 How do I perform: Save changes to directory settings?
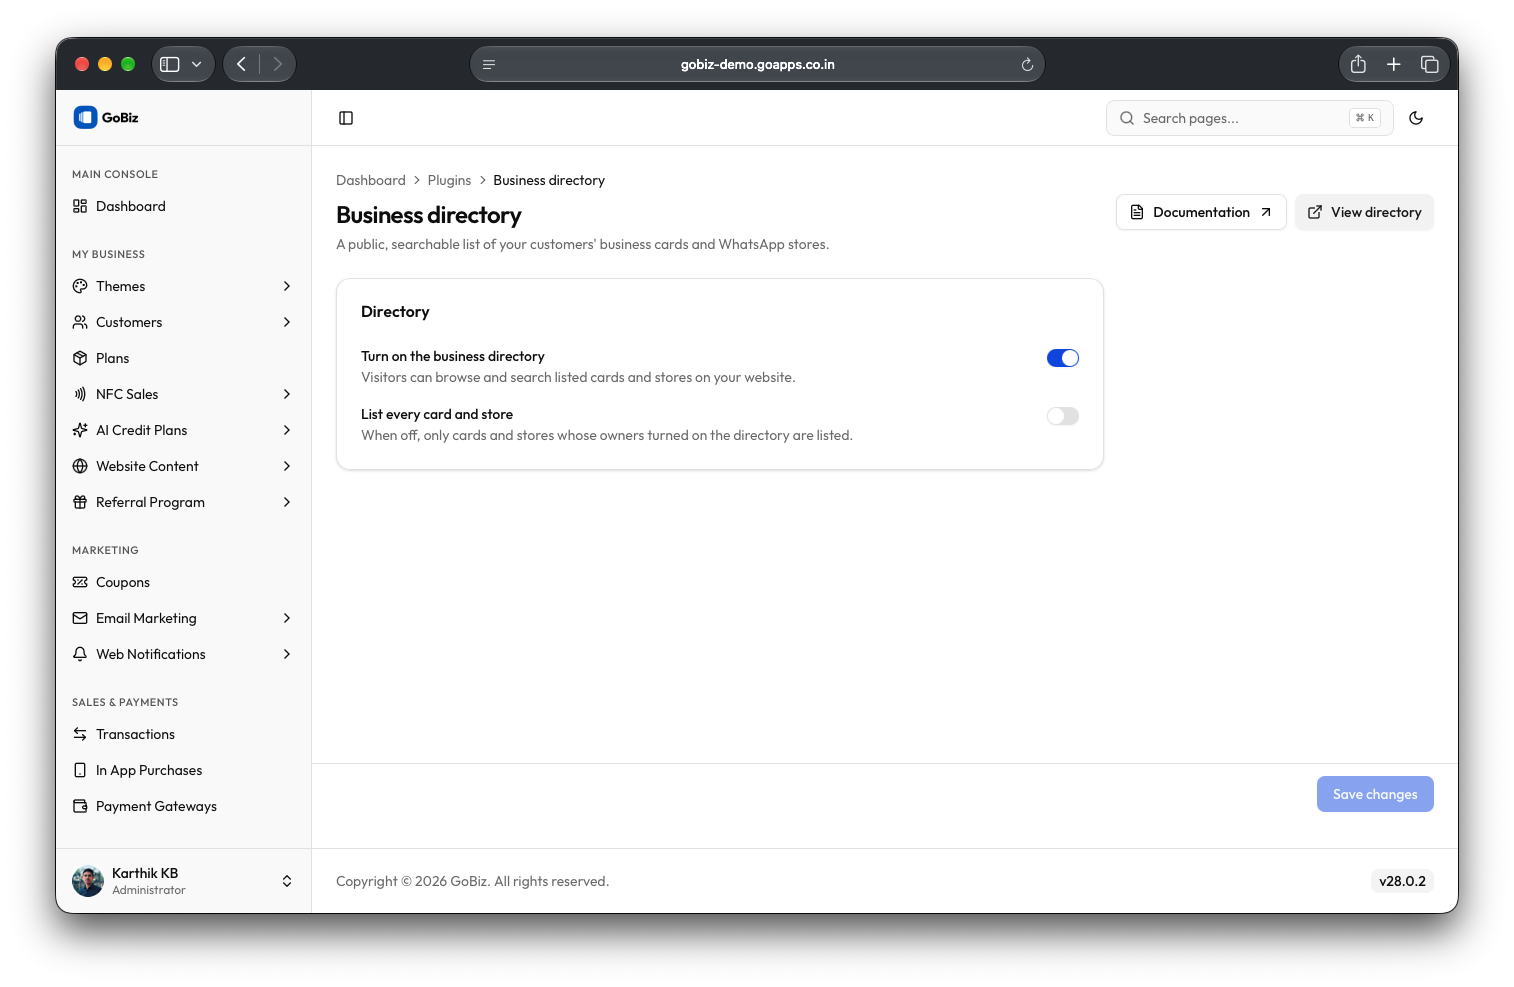pyautogui.click(x=1375, y=794)
